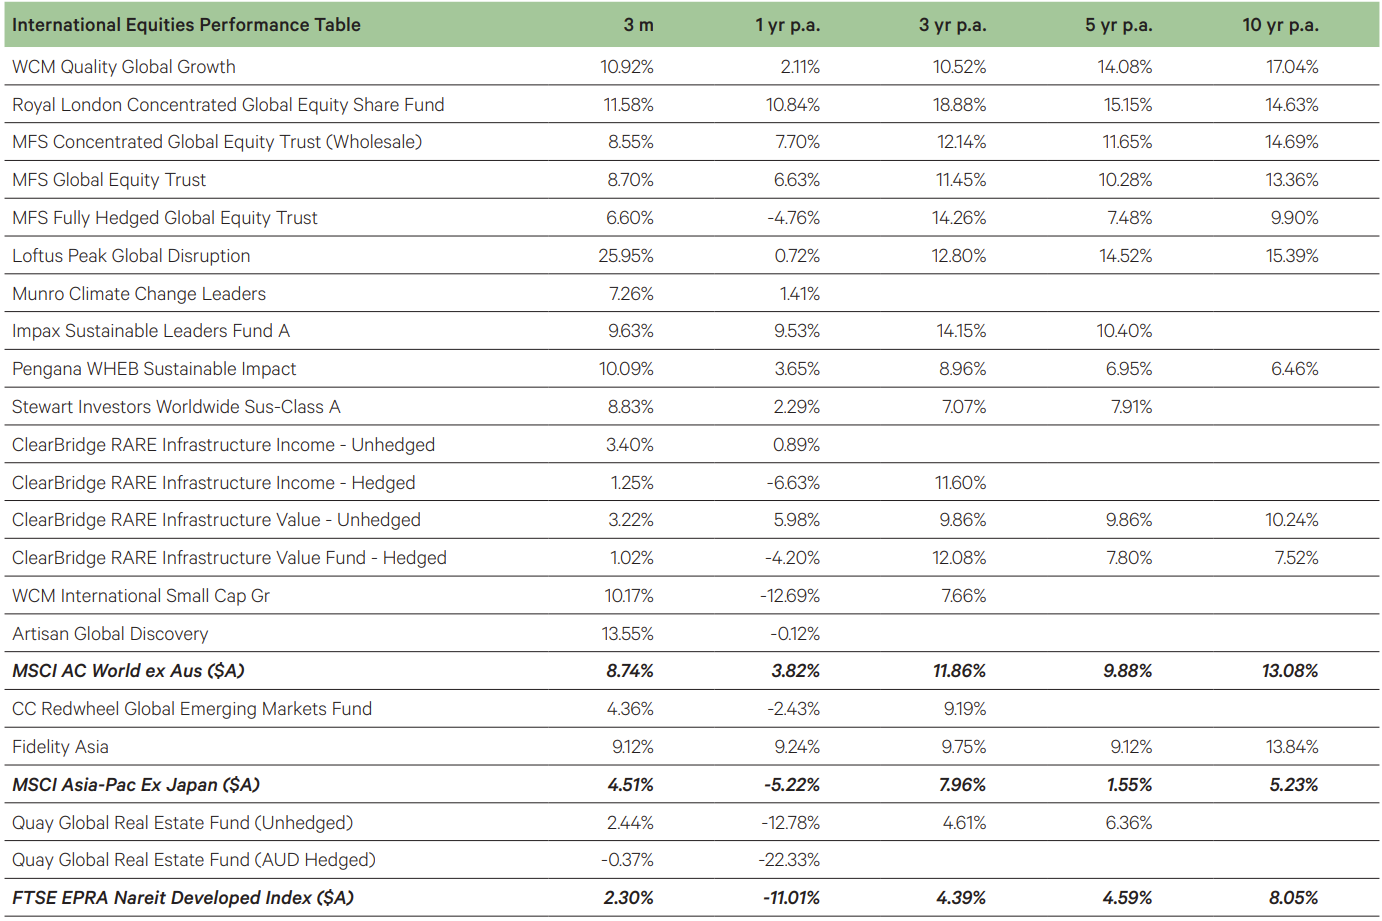Click 'ClearBridge RARE Infrastructure Income - Hedged'
The width and height of the screenshot is (1382, 921).
(214, 483)
